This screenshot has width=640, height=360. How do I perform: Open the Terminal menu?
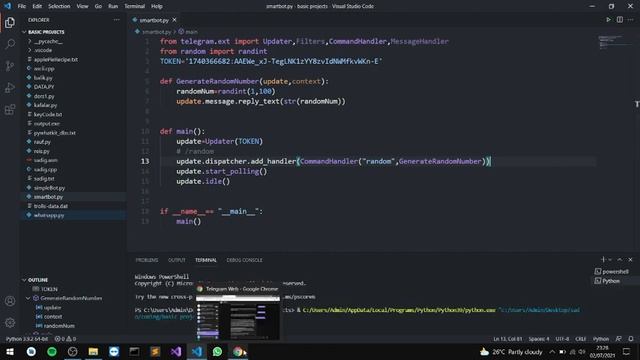tap(135, 6)
